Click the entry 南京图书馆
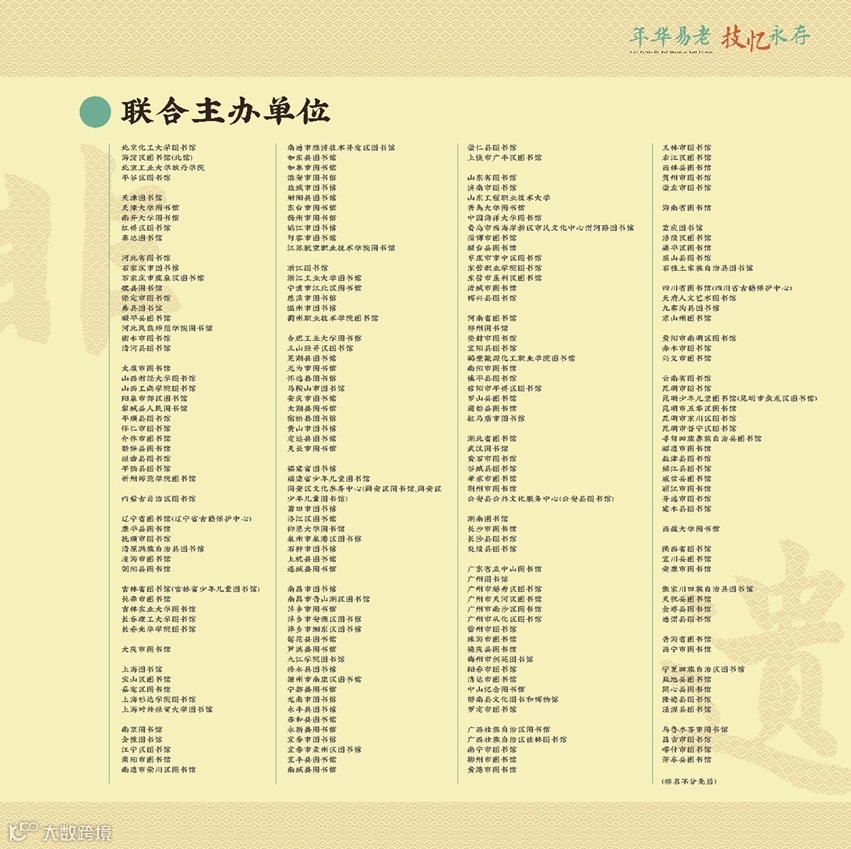 [142, 730]
